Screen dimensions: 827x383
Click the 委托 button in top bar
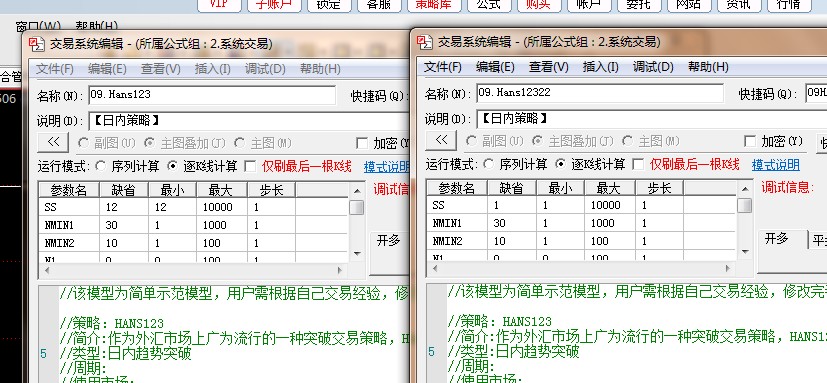(638, 4)
